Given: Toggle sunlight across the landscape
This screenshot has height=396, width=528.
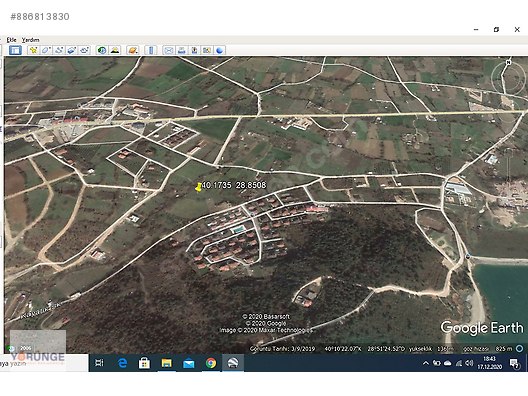Looking at the screenshot, I should pos(115,51).
